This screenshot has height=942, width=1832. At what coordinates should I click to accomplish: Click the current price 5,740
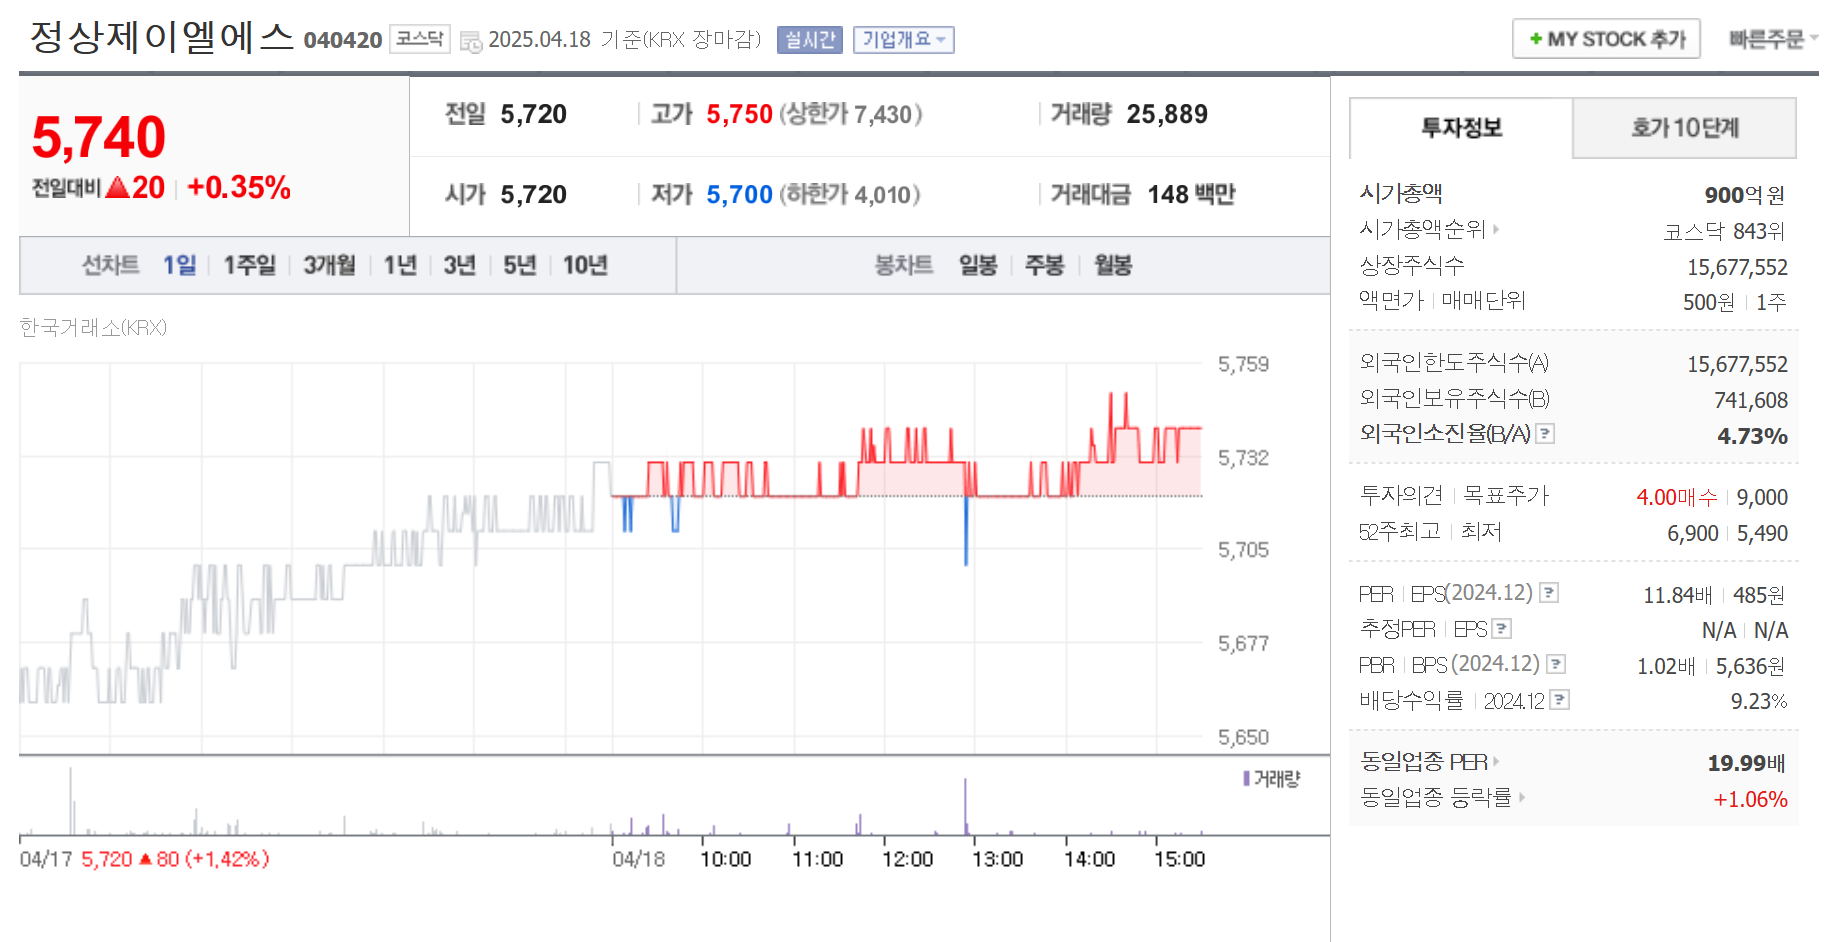pyautogui.click(x=99, y=137)
